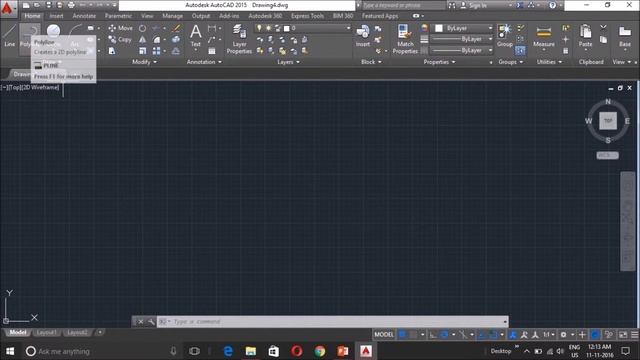
Task: Expand the Layers panel
Action: pyautogui.click(x=288, y=62)
